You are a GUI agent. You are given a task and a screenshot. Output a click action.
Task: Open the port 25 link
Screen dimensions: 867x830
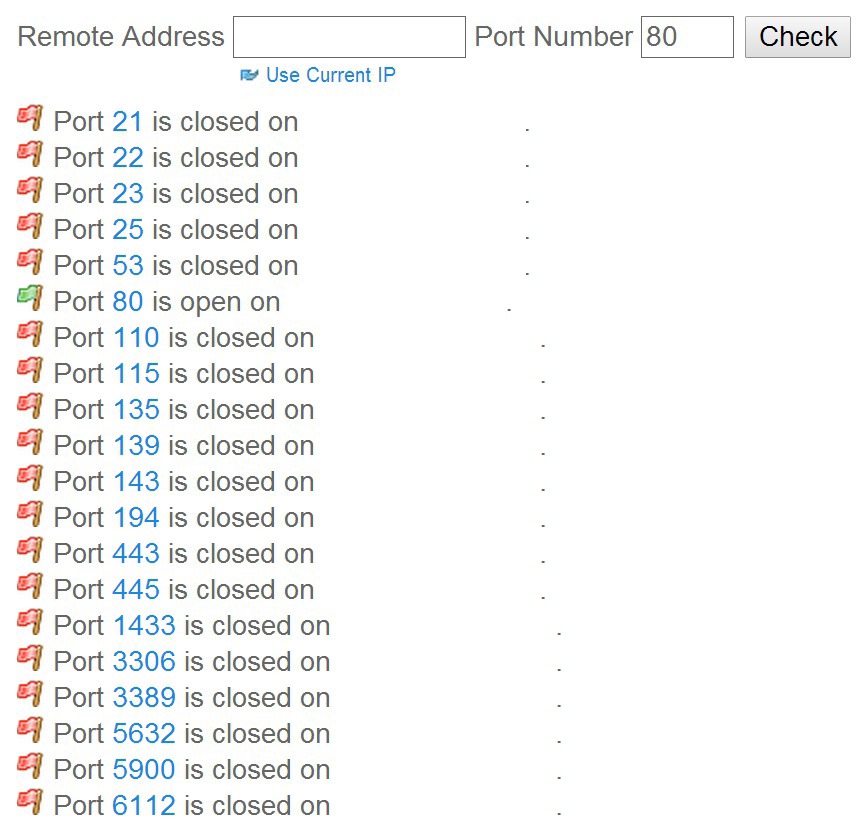(128, 229)
